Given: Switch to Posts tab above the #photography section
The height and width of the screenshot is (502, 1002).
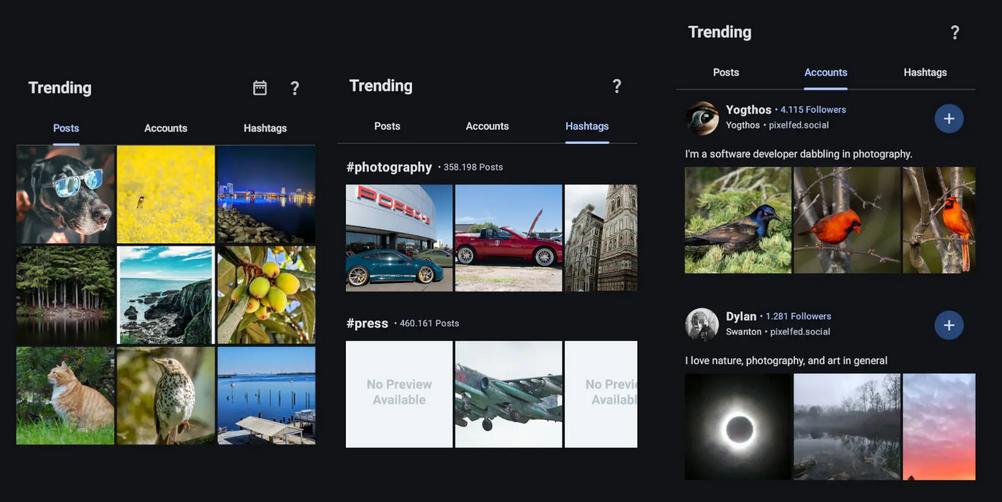Looking at the screenshot, I should (387, 126).
